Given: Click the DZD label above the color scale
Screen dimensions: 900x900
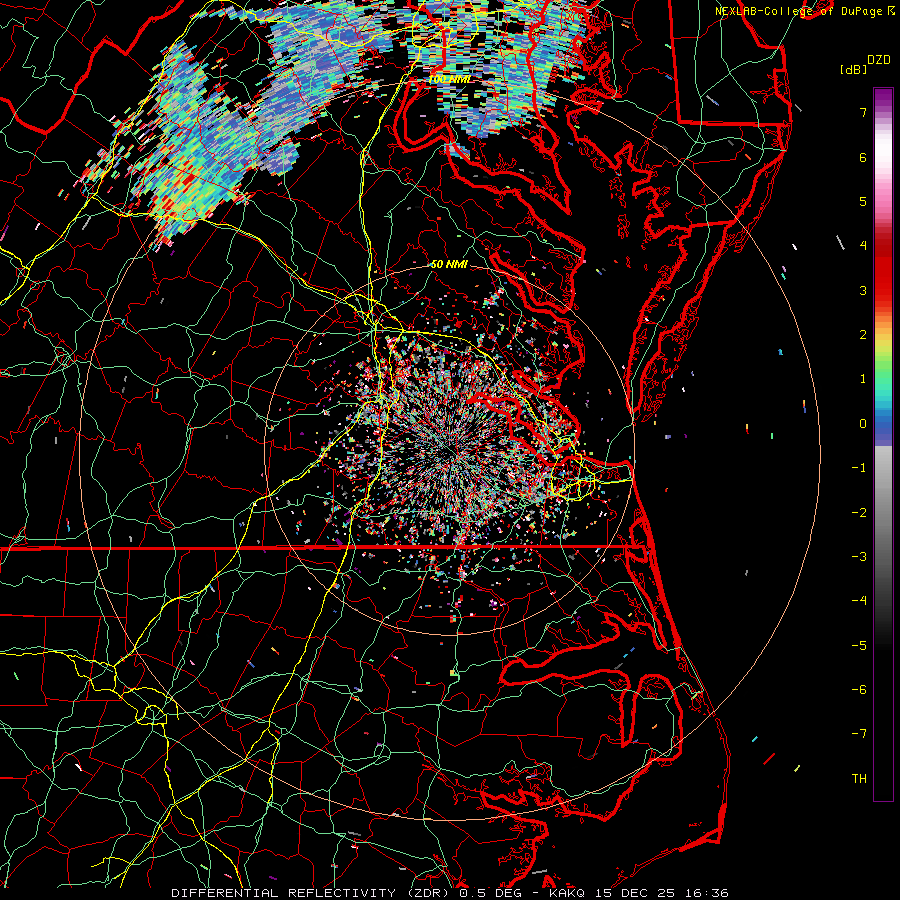Looking at the screenshot, I should 879,60.
